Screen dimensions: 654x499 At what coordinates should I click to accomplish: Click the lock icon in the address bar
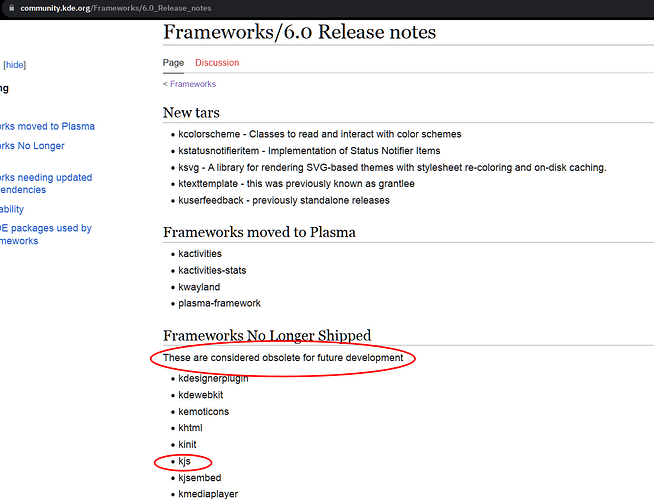12,8
